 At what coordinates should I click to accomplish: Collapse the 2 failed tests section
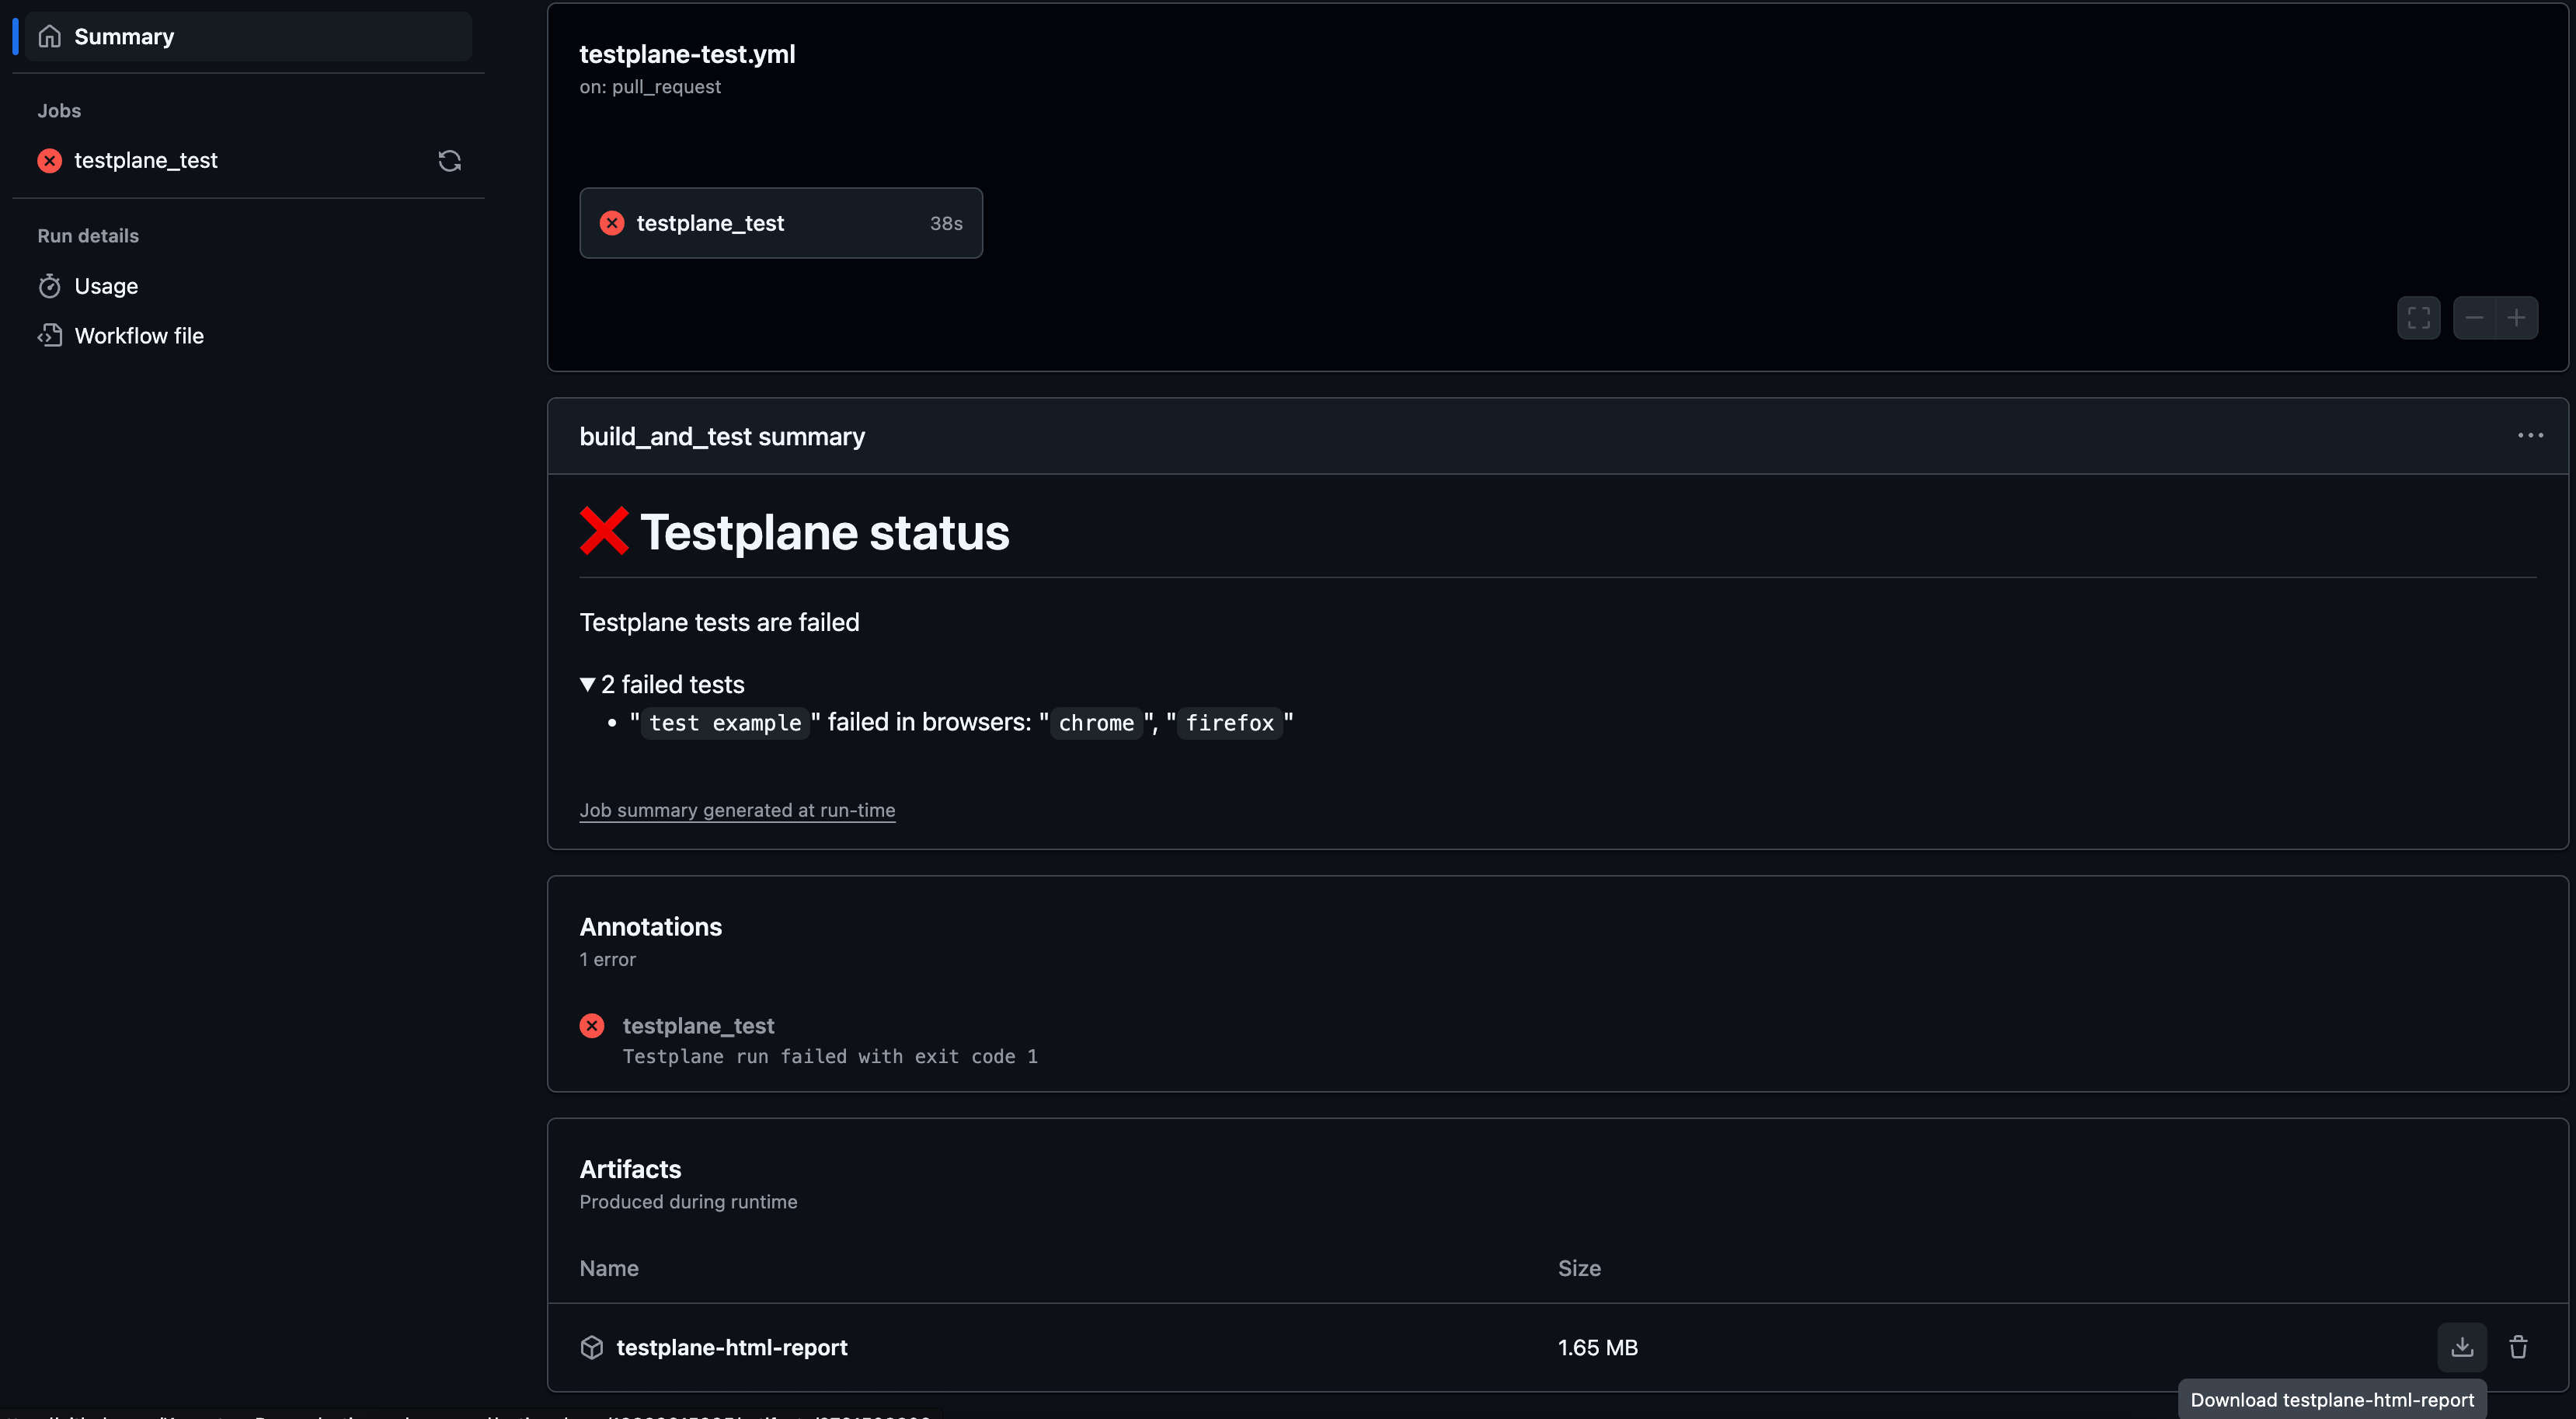(662, 684)
